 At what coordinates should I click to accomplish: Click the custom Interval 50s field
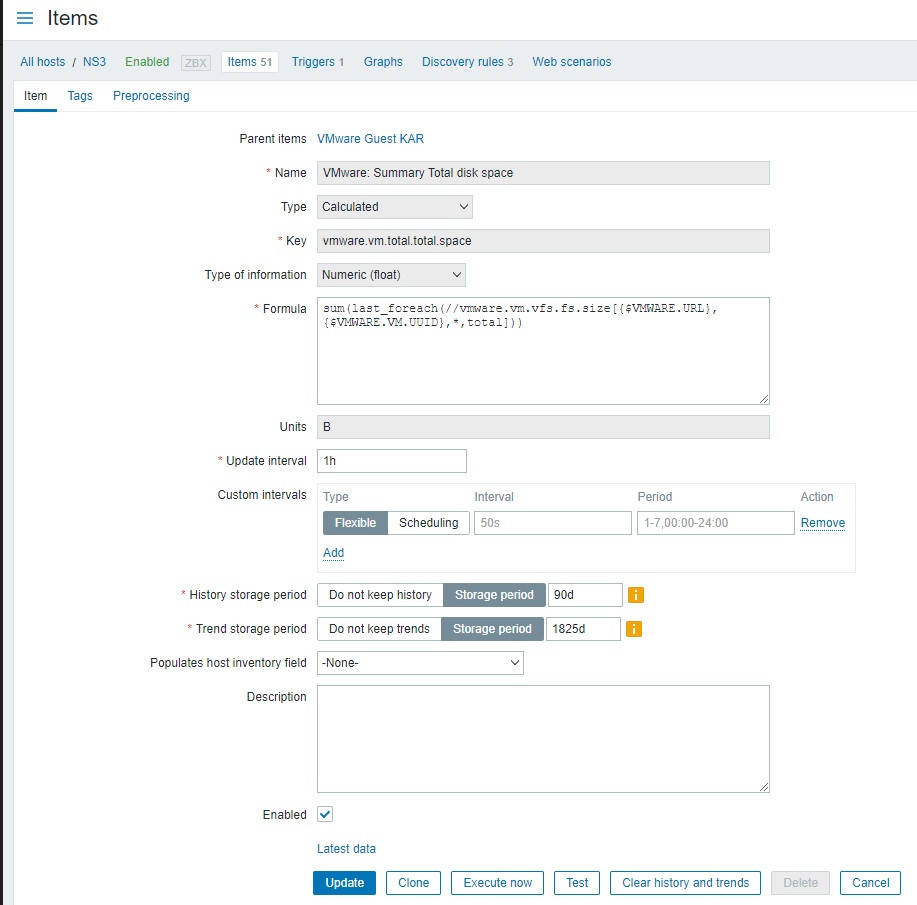(553, 523)
